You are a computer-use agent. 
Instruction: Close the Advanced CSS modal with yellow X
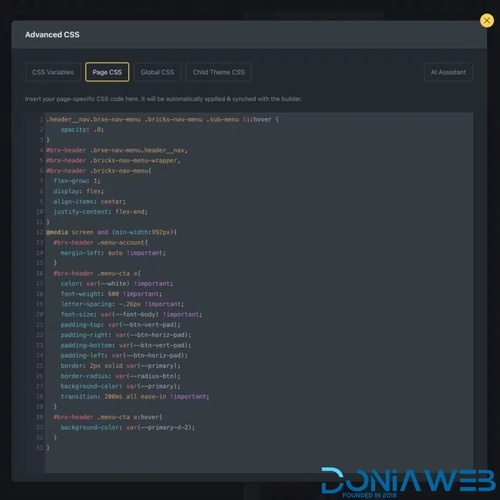(487, 21)
